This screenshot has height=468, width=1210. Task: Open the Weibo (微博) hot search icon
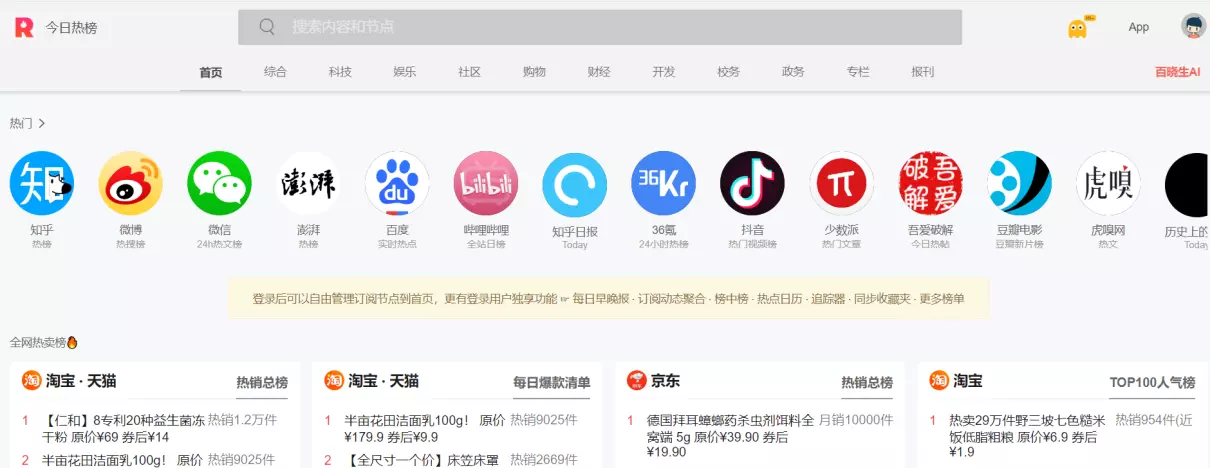point(130,184)
